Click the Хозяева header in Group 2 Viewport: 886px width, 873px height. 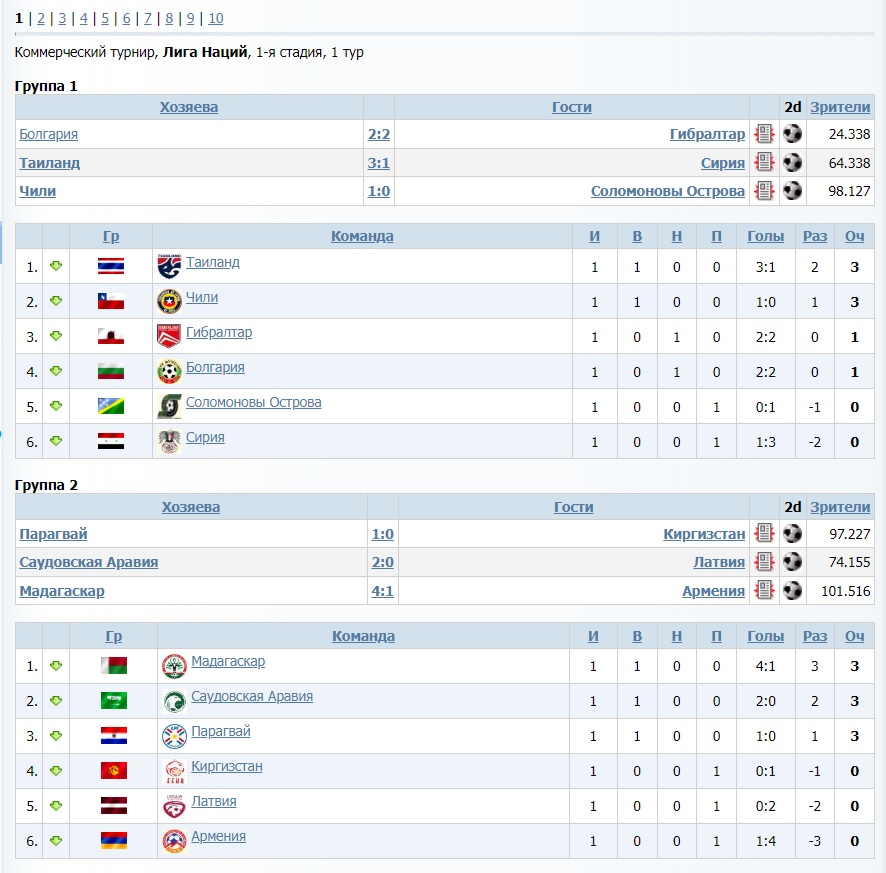pos(191,507)
